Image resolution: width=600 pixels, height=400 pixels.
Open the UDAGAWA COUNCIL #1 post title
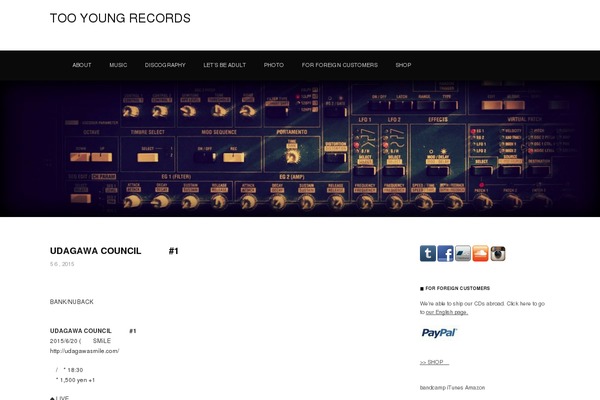pos(114,251)
